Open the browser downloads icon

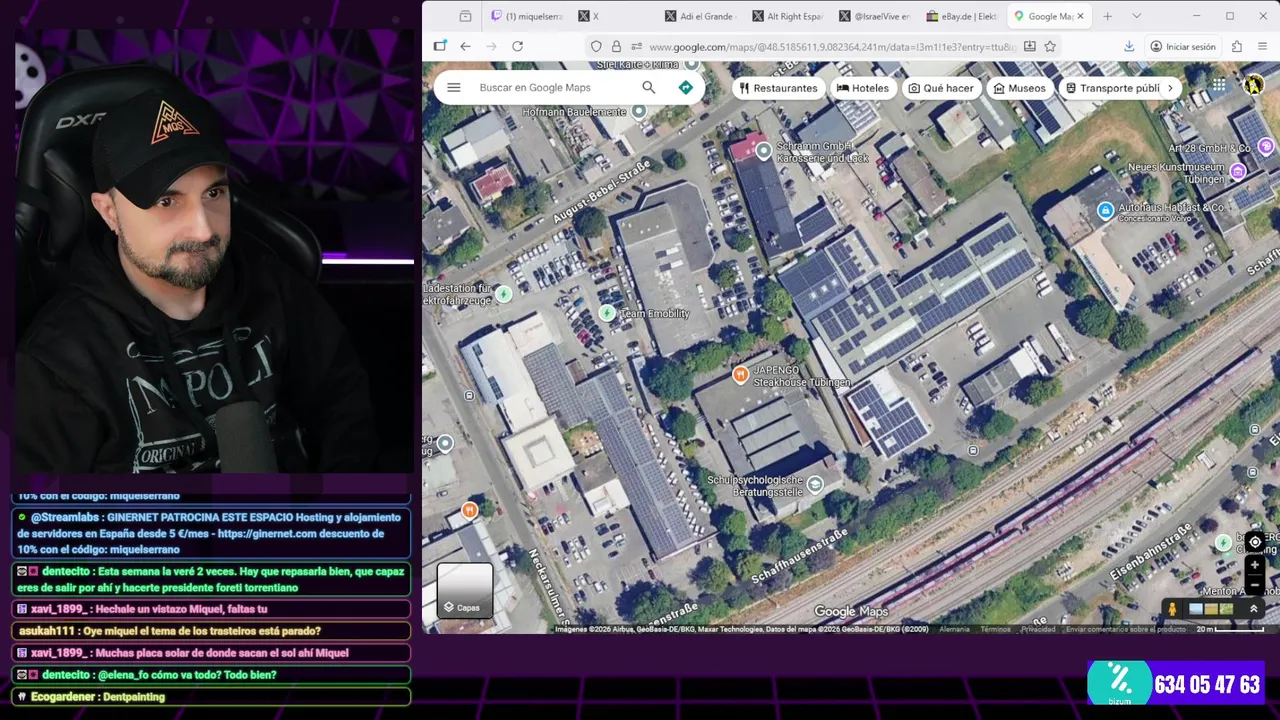coord(1129,46)
